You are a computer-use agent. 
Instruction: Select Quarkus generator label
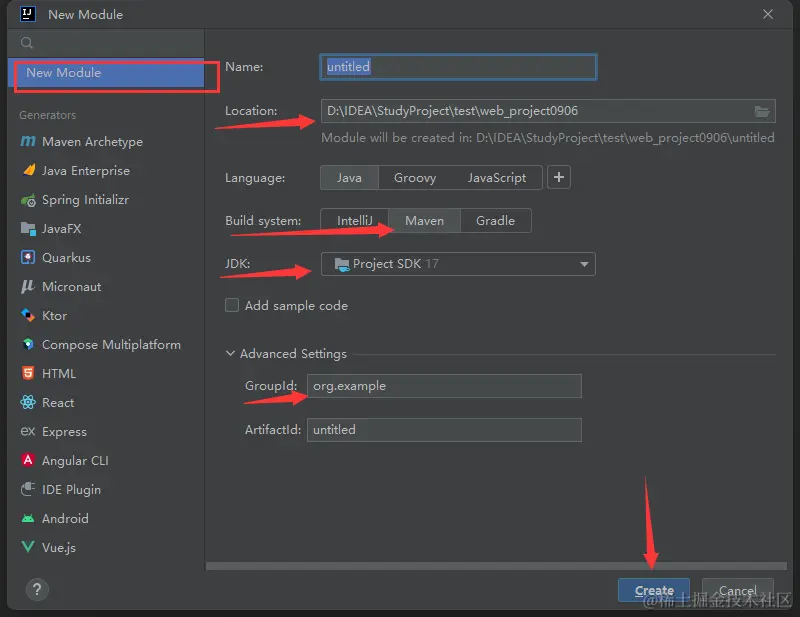pyautogui.click(x=66, y=258)
